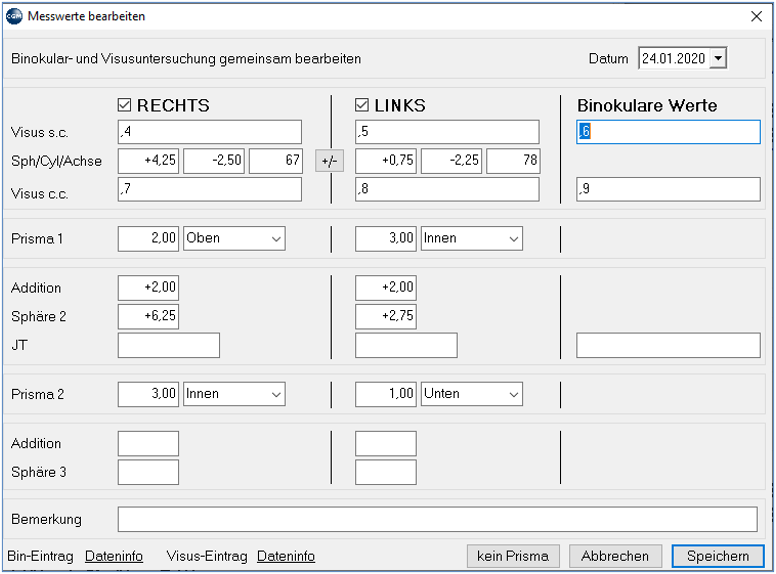Click right Addition field with +2,00
The image size is (776, 574).
(x=148, y=288)
